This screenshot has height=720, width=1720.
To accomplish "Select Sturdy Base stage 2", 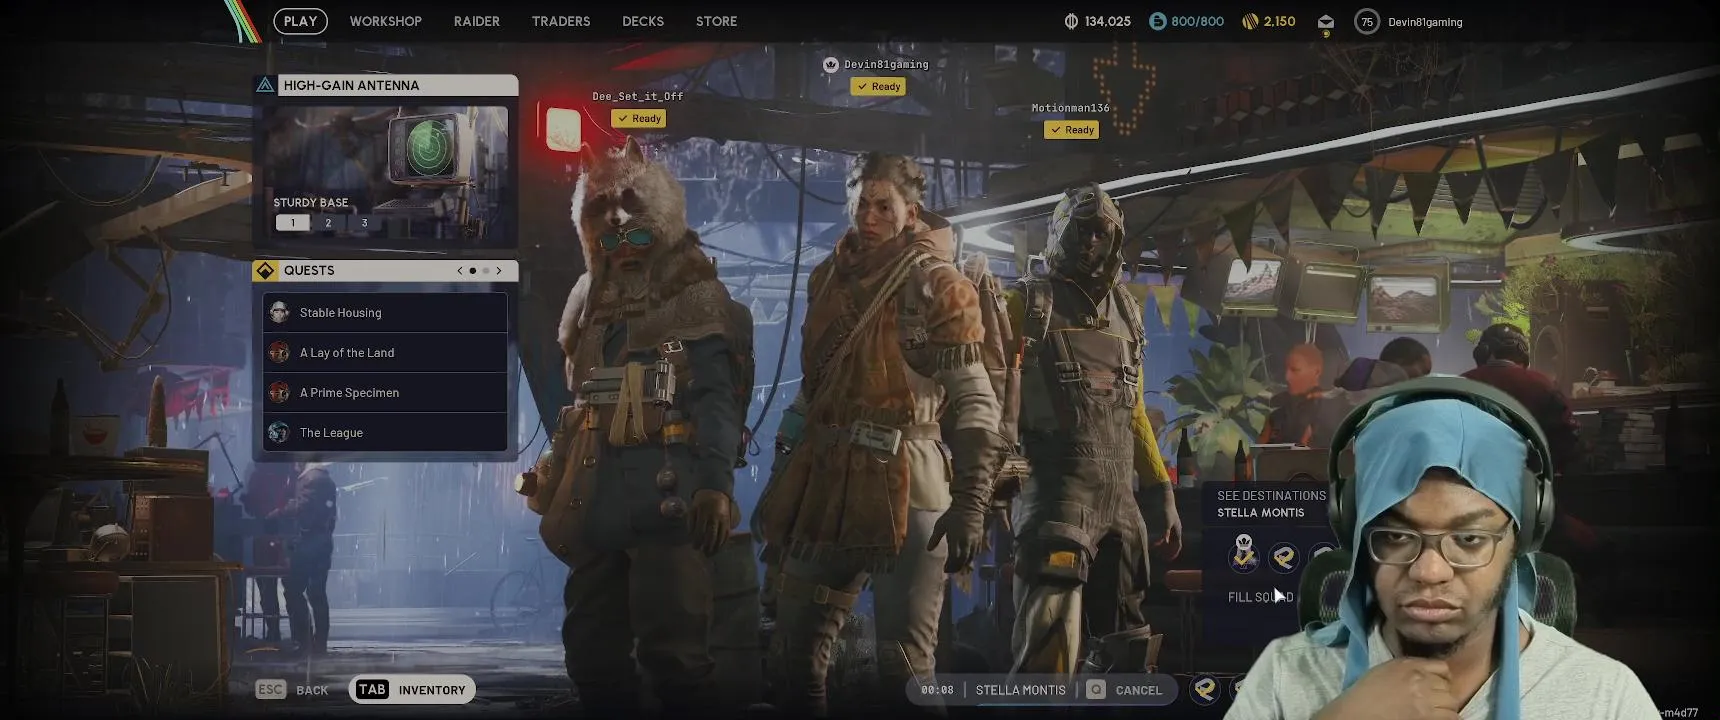I will click(328, 223).
